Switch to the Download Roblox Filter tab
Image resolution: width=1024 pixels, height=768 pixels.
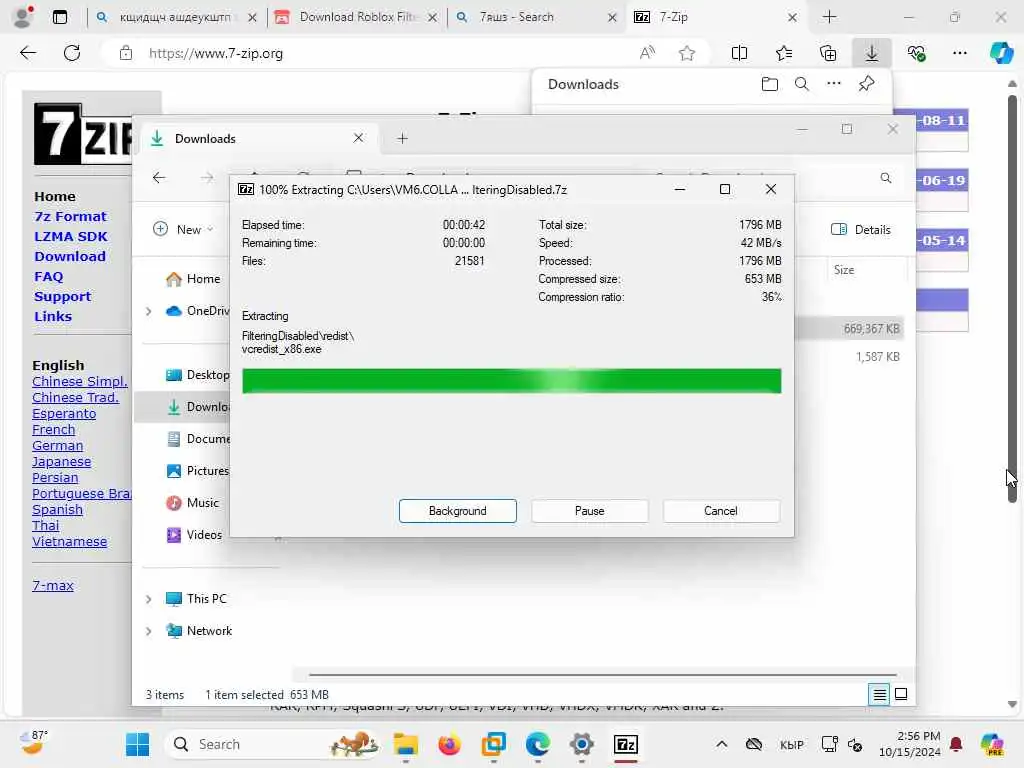coord(356,17)
